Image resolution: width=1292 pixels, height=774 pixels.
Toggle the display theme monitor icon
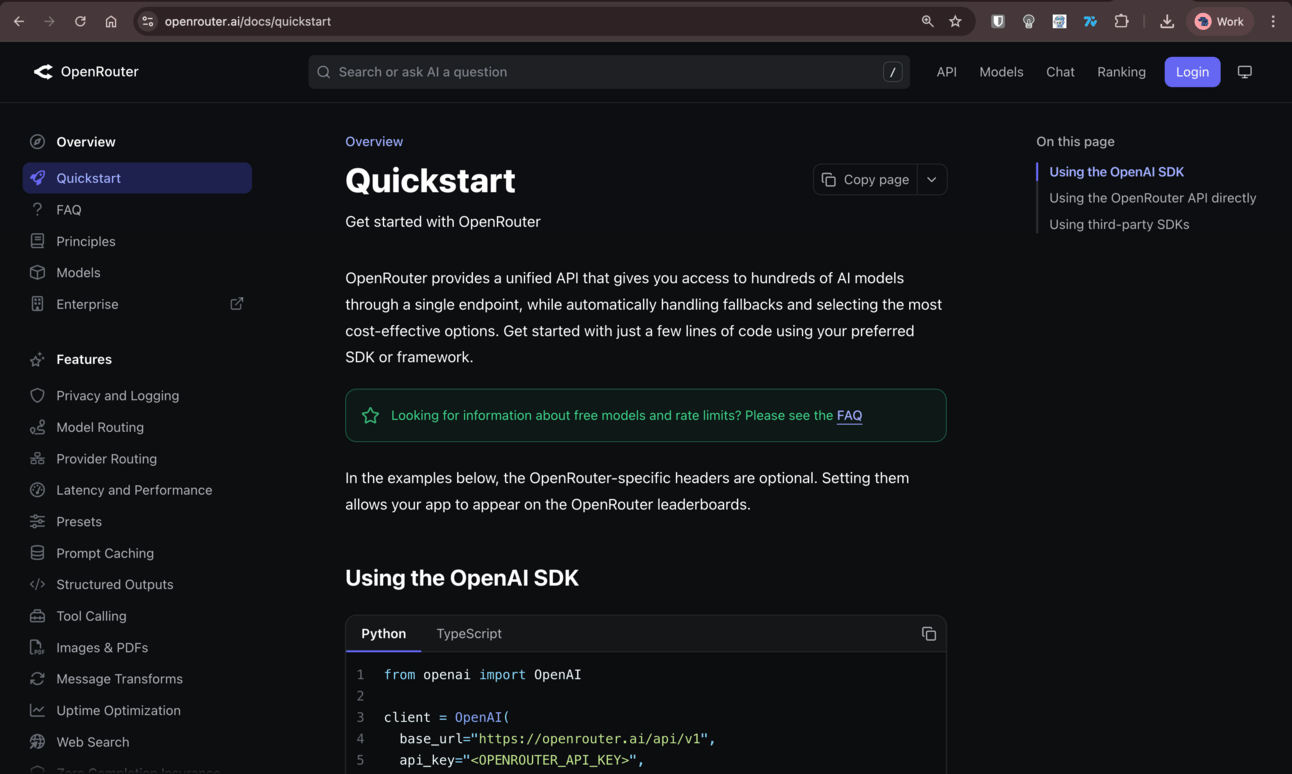click(1245, 72)
